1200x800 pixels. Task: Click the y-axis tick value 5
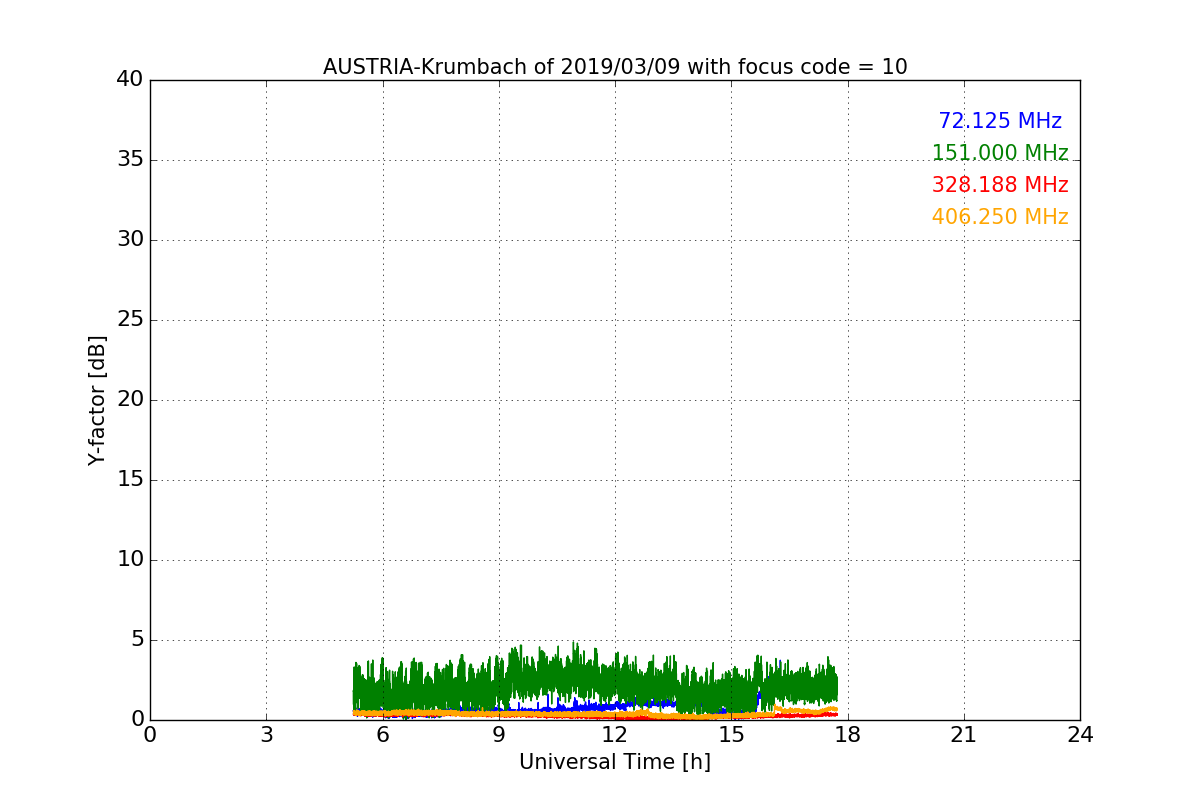click(x=136, y=640)
